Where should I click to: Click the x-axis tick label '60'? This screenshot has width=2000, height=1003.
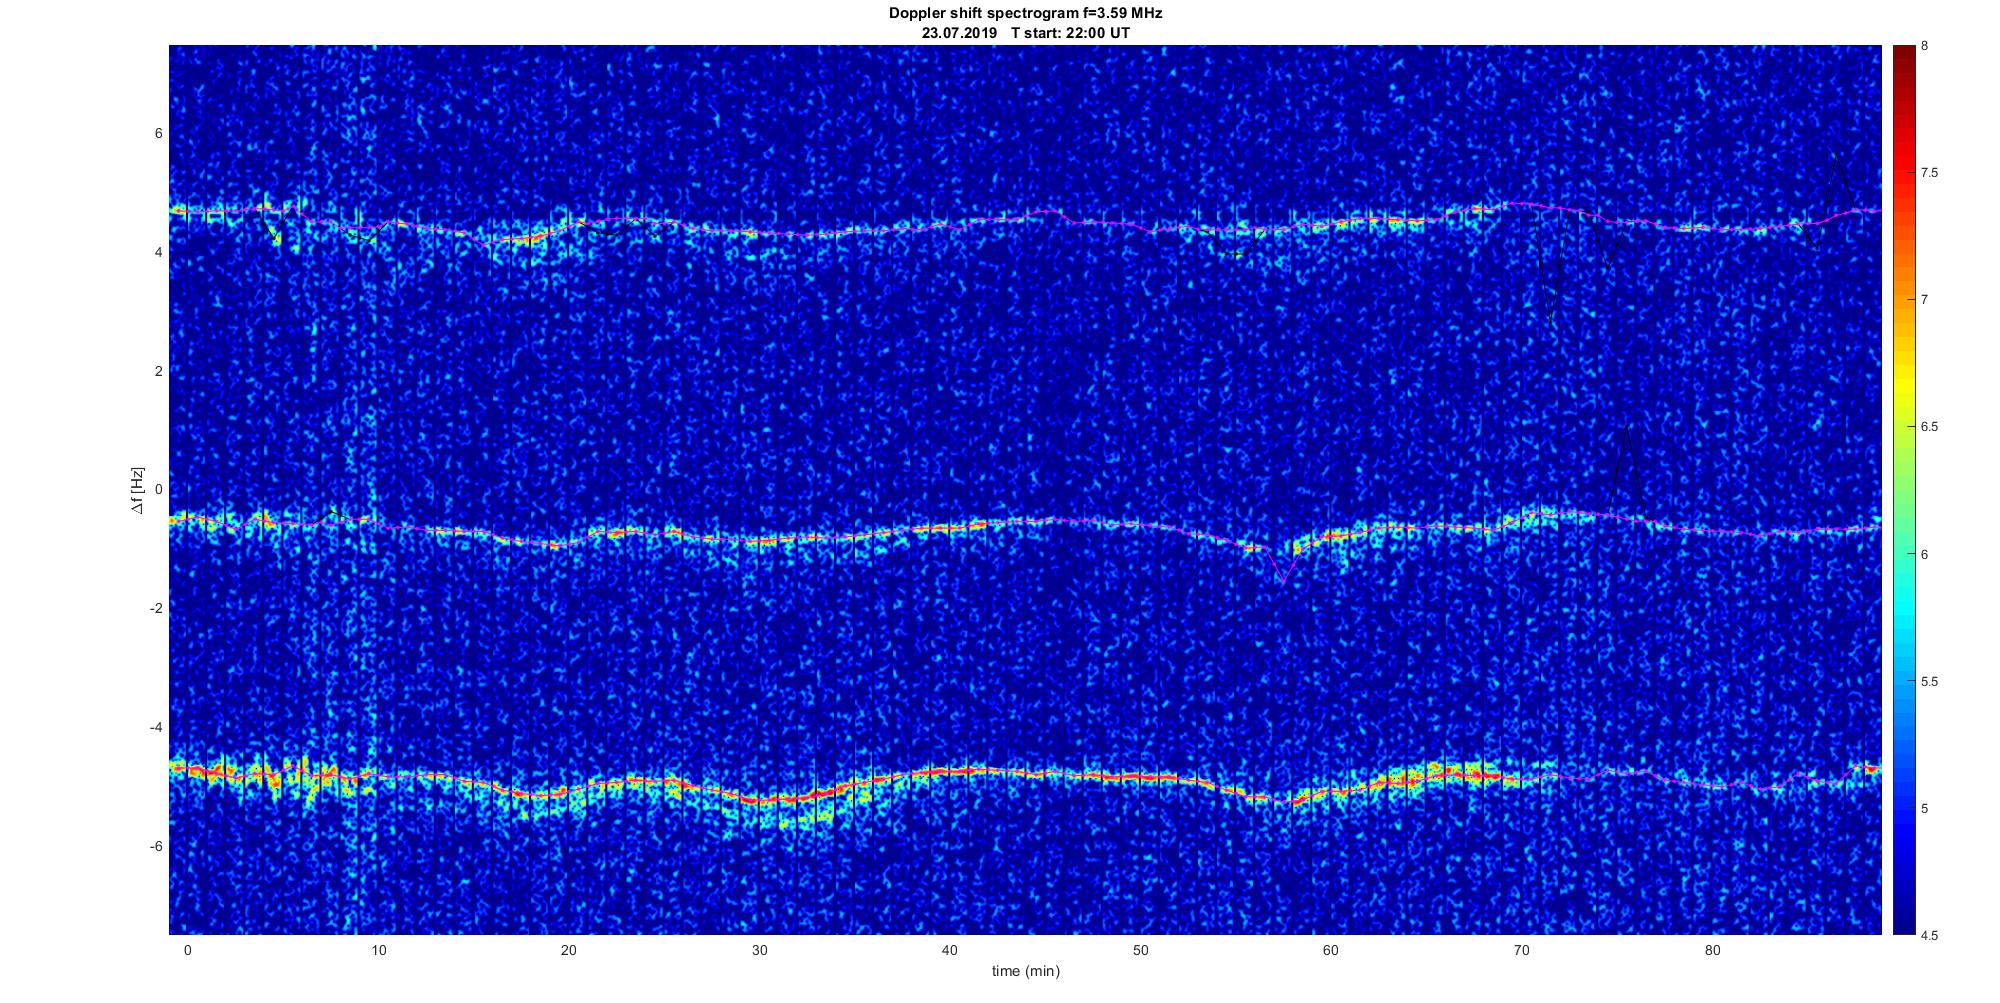(x=1331, y=950)
